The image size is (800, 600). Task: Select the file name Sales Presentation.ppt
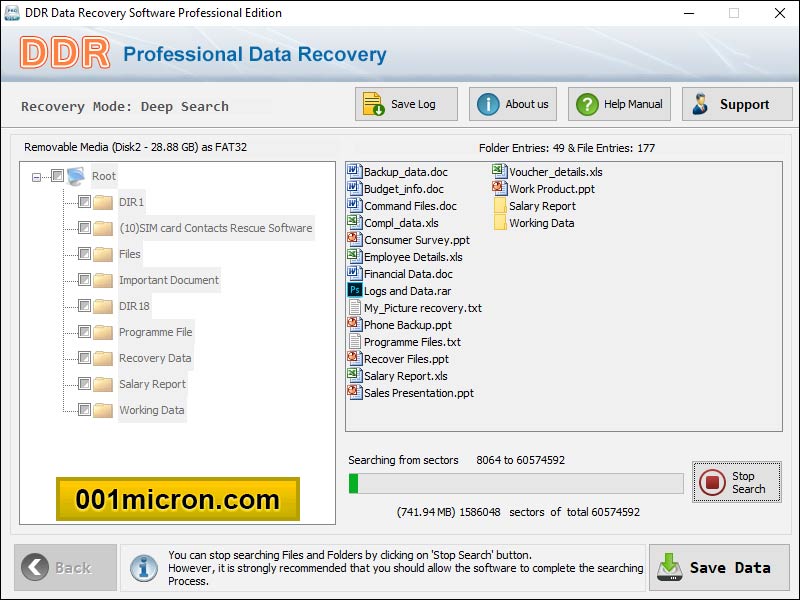419,393
